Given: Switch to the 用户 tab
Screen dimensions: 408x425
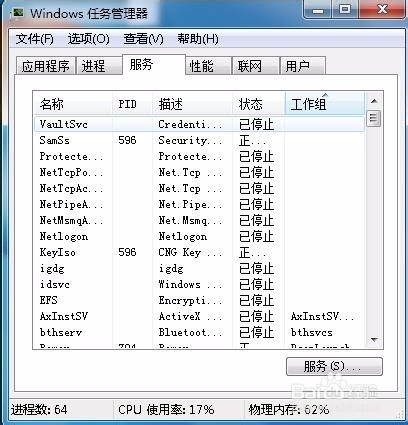Looking at the screenshot, I should pos(303,66).
